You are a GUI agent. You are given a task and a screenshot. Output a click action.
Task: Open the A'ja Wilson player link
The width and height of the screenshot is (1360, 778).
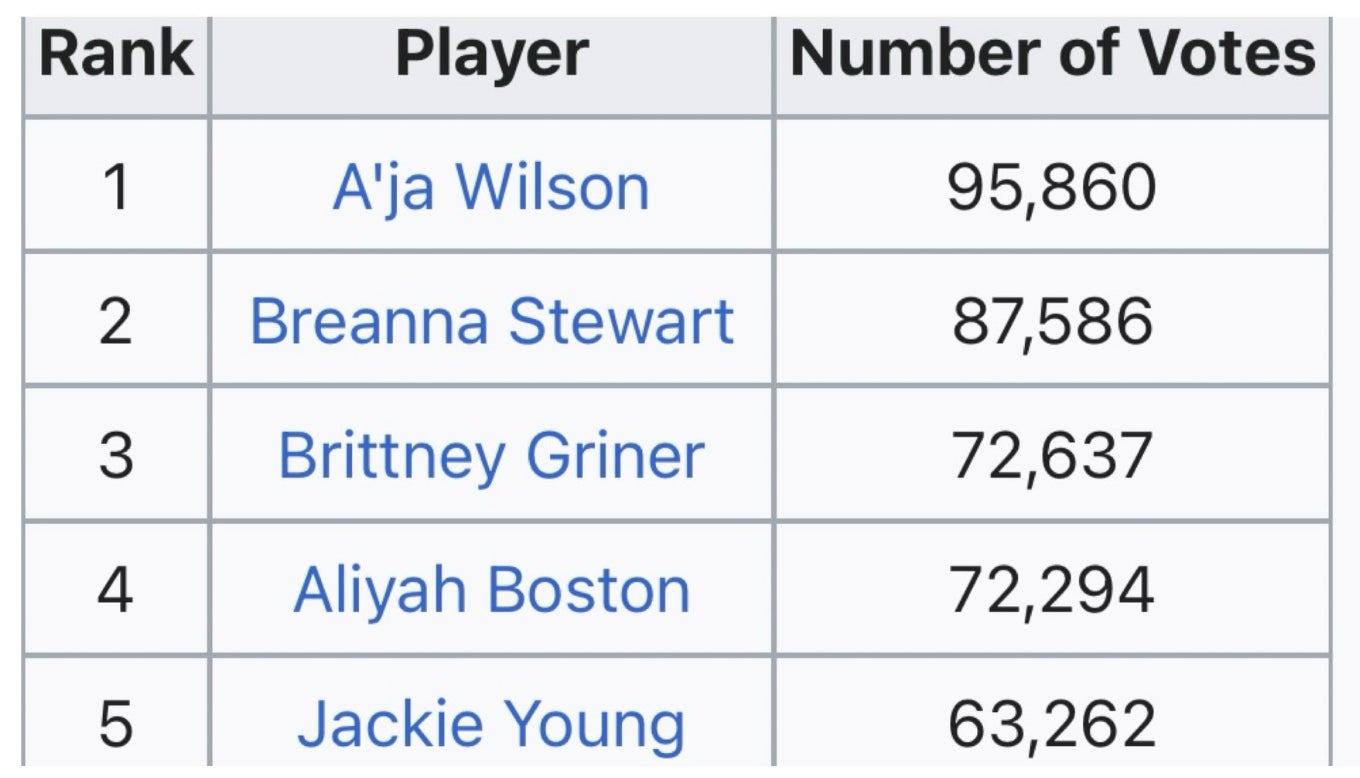(x=490, y=187)
